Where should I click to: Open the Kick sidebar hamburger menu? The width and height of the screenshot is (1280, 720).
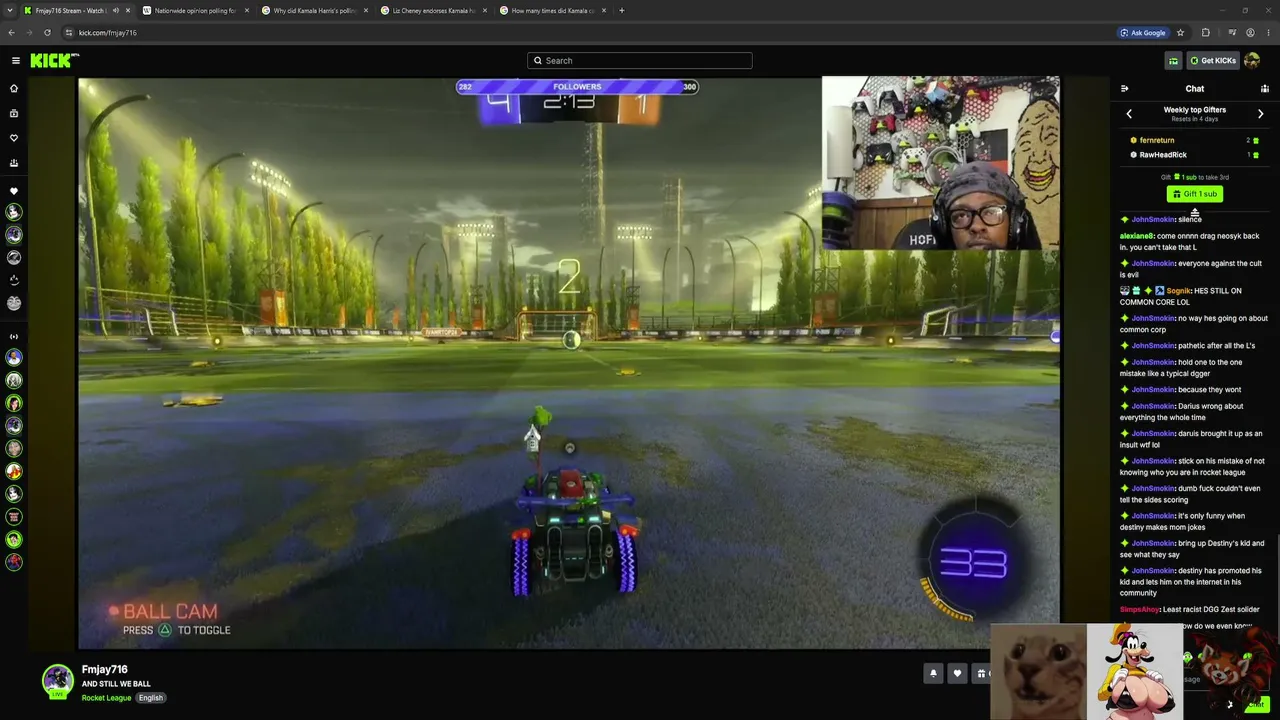click(15, 60)
